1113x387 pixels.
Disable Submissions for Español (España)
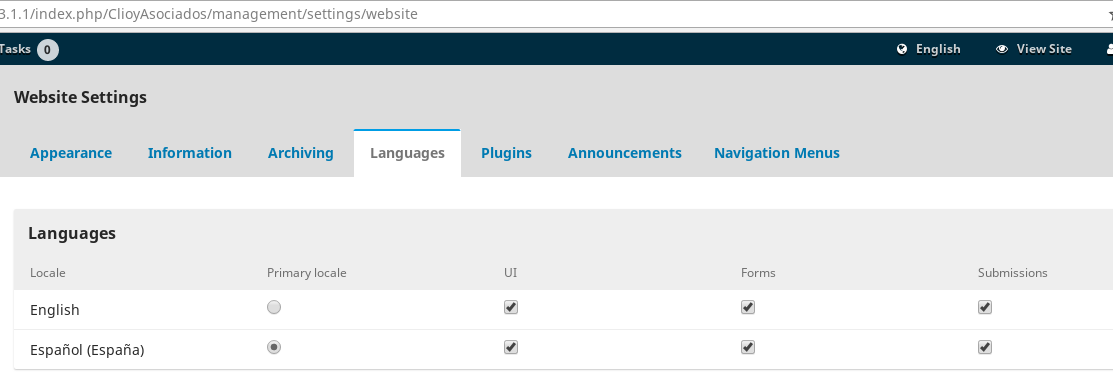click(985, 347)
